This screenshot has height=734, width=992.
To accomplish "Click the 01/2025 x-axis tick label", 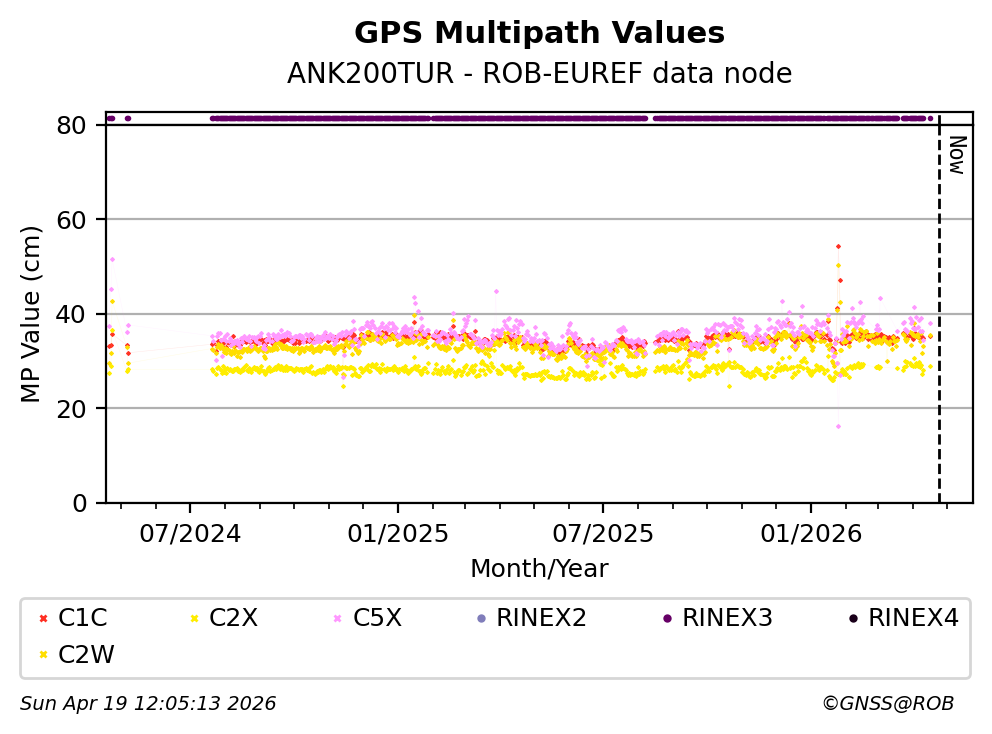I will (397, 533).
